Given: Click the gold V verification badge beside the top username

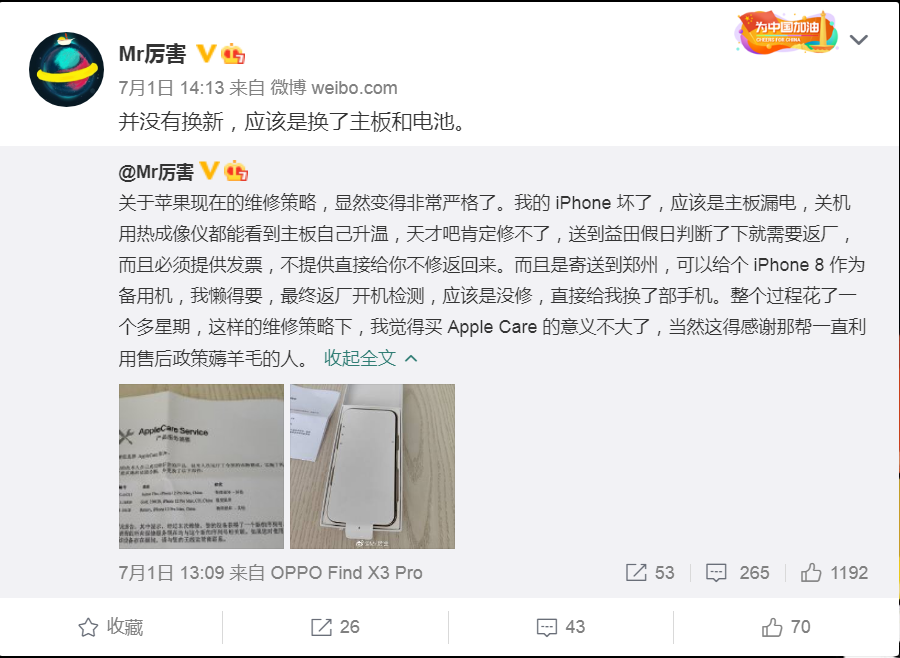Looking at the screenshot, I should 205,53.
